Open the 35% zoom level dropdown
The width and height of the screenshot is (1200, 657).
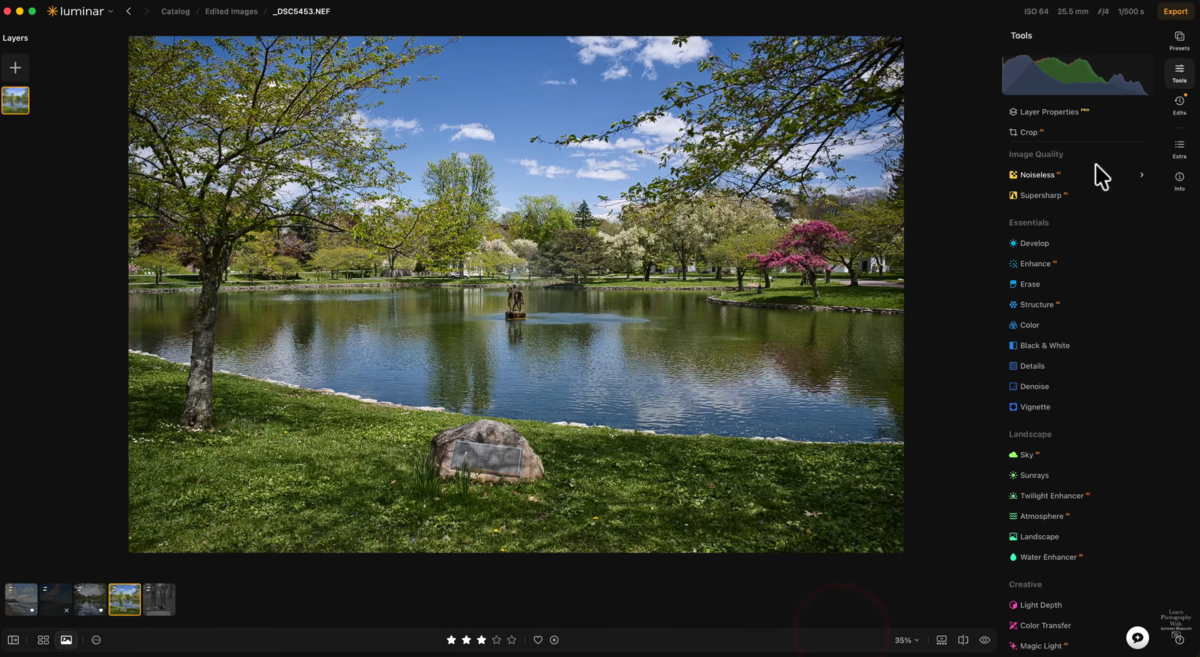[907, 640]
